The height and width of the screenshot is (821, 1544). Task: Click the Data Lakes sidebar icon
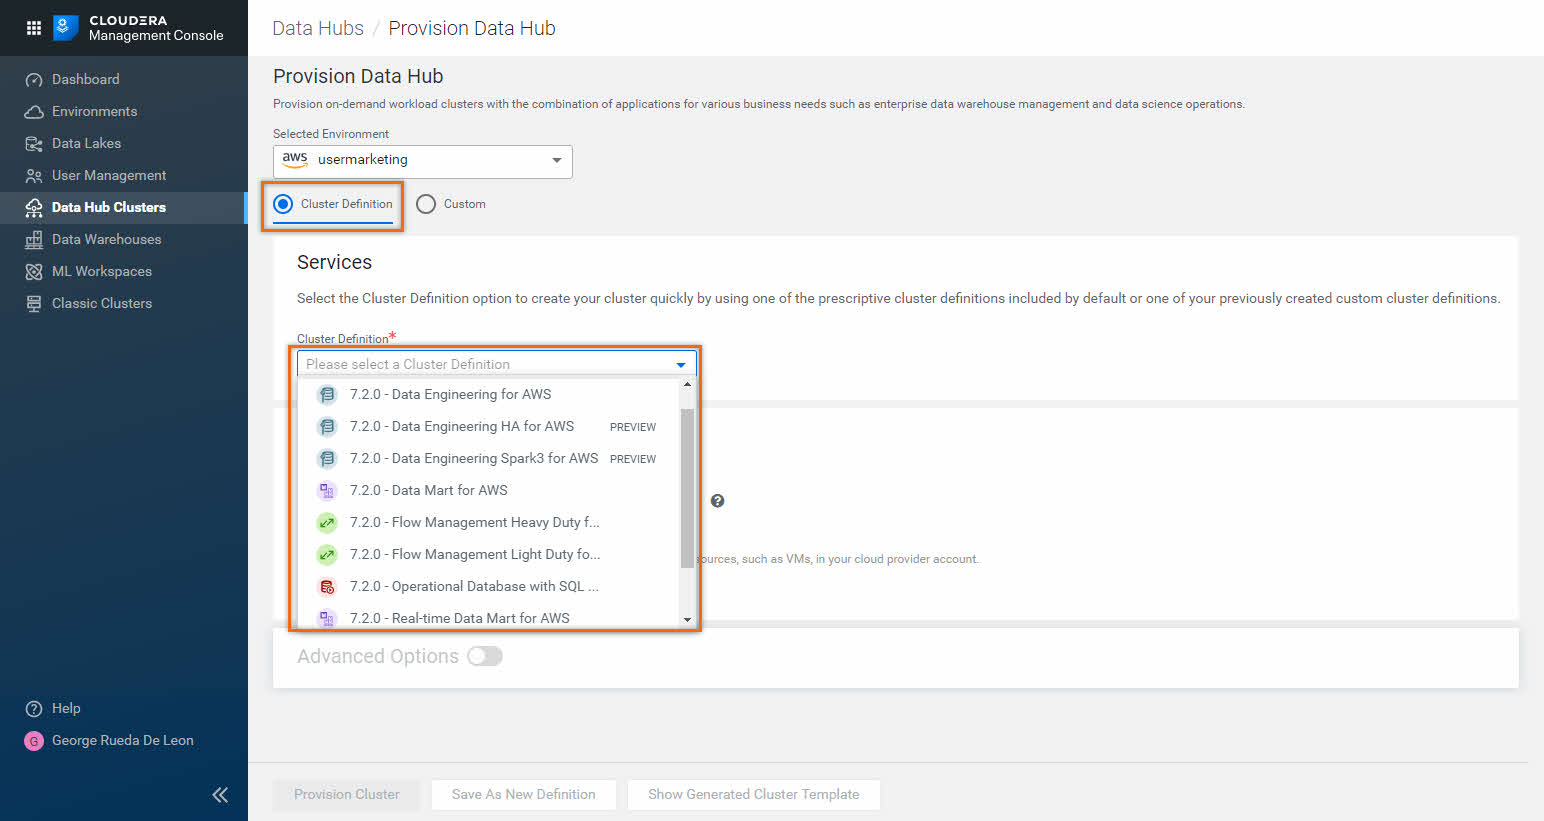(x=34, y=144)
